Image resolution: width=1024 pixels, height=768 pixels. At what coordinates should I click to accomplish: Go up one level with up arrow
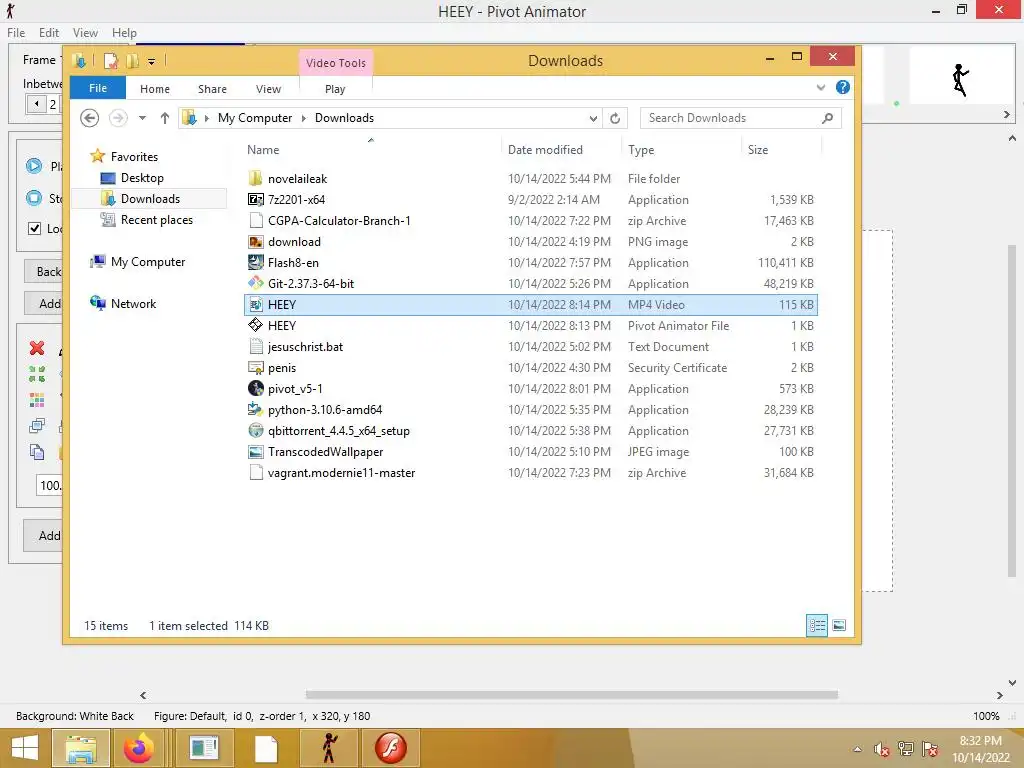tap(165, 118)
